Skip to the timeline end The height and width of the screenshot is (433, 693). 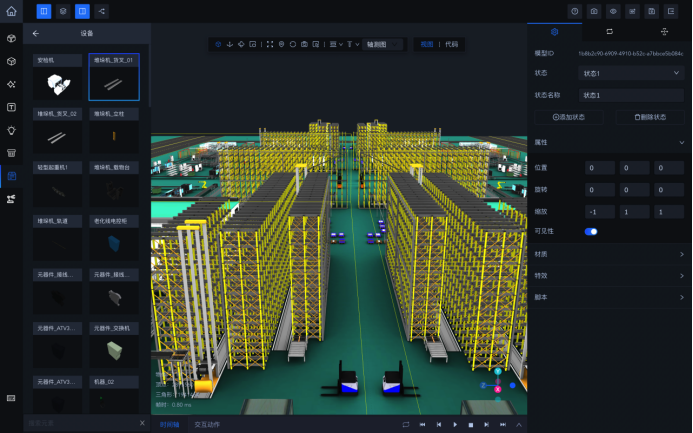(503, 425)
